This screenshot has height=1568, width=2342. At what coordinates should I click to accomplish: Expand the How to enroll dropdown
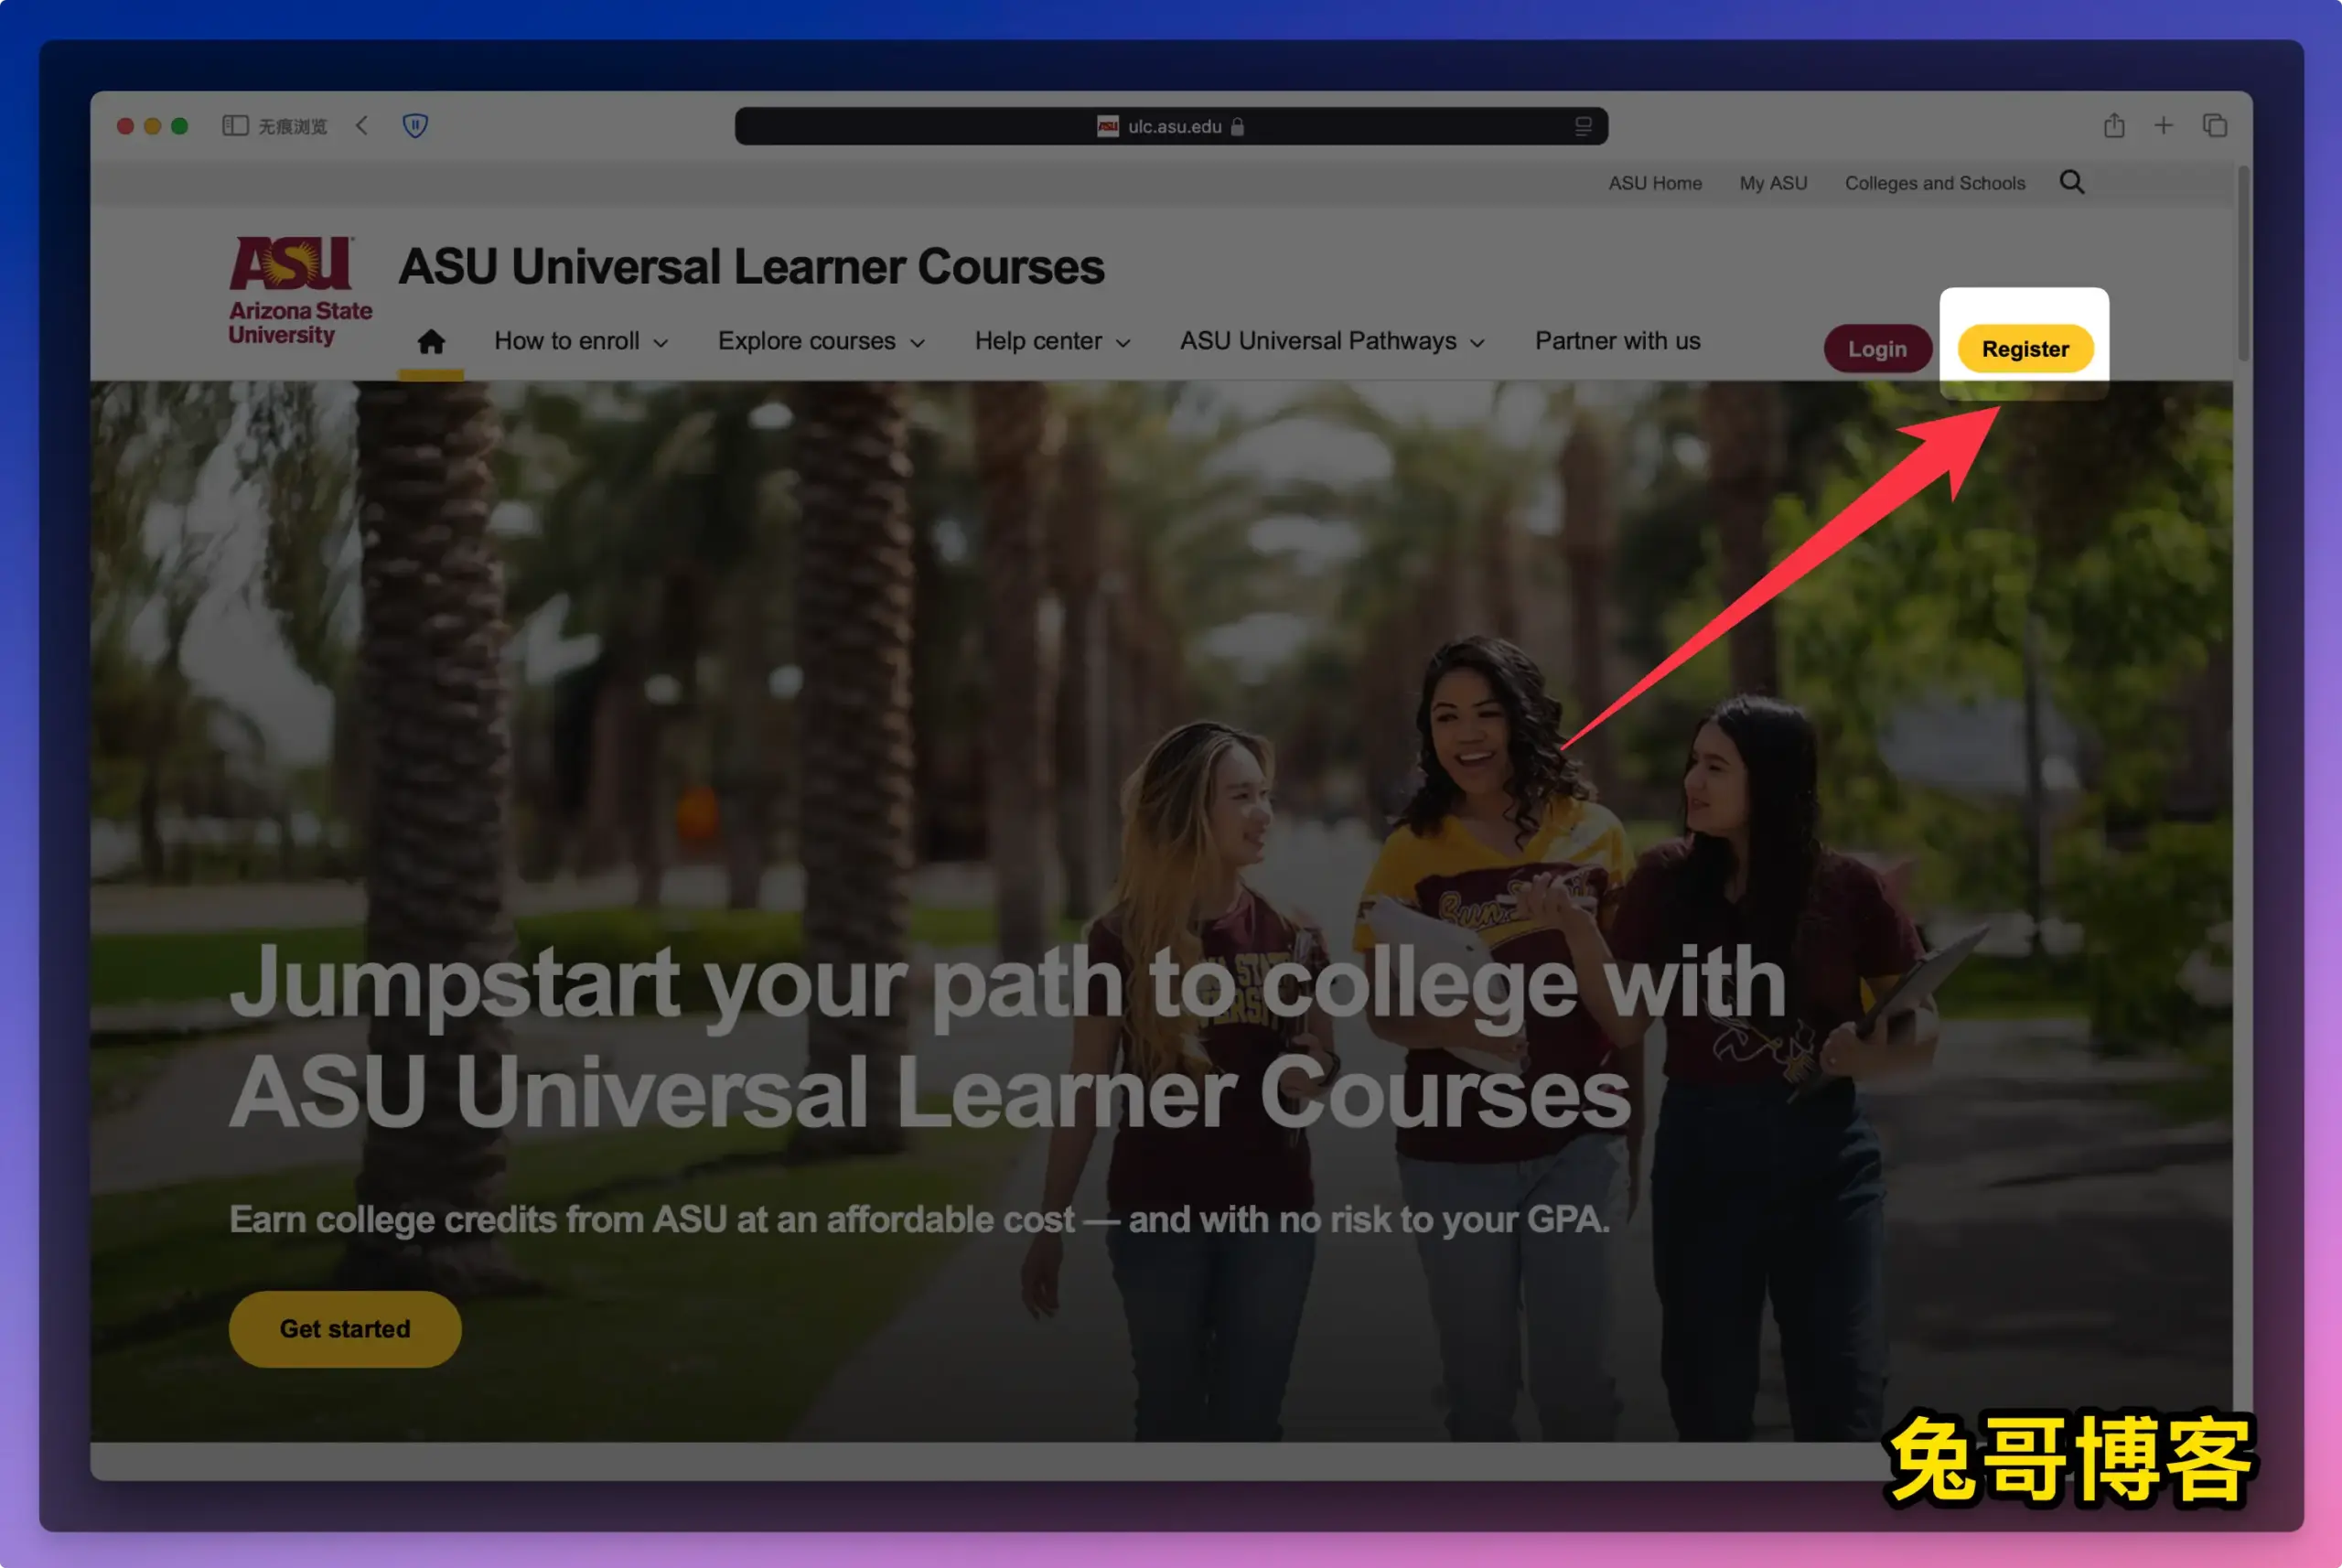point(581,341)
